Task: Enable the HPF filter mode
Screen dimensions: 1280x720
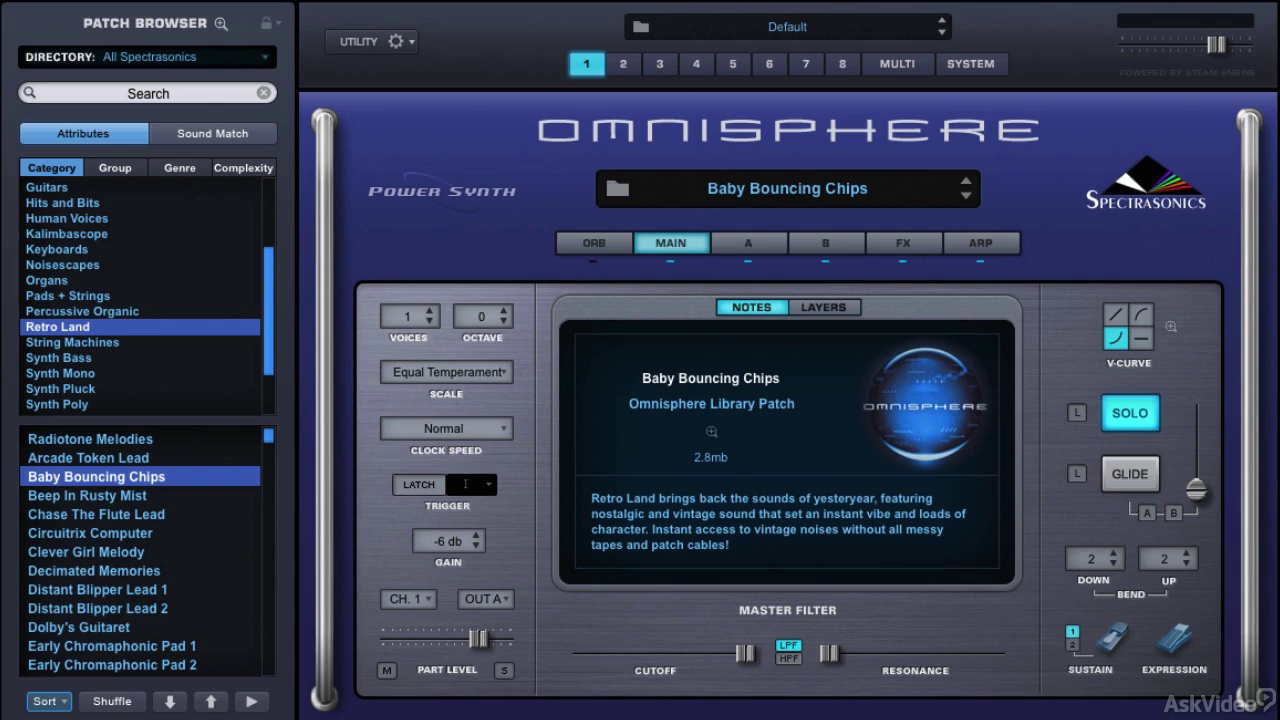Action: pyautogui.click(x=788, y=659)
